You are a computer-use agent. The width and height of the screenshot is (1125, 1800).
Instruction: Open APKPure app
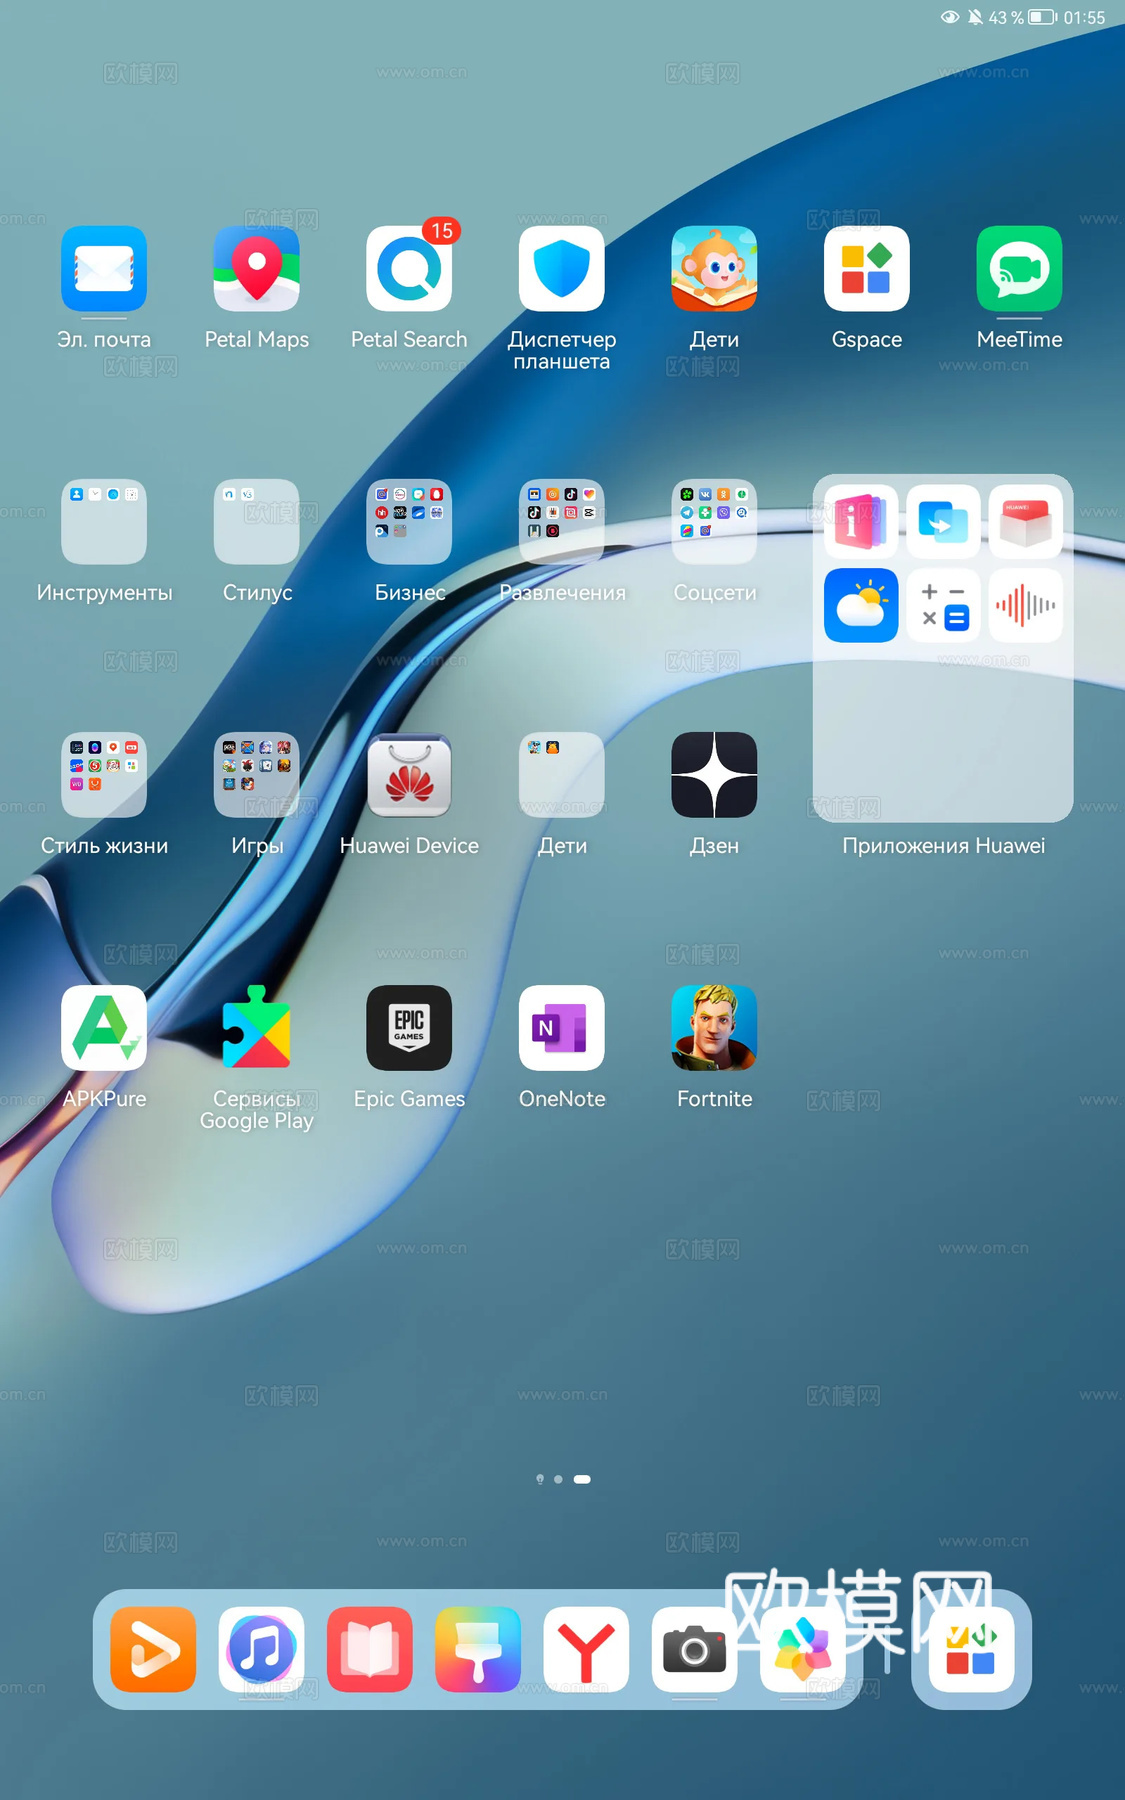[104, 1028]
